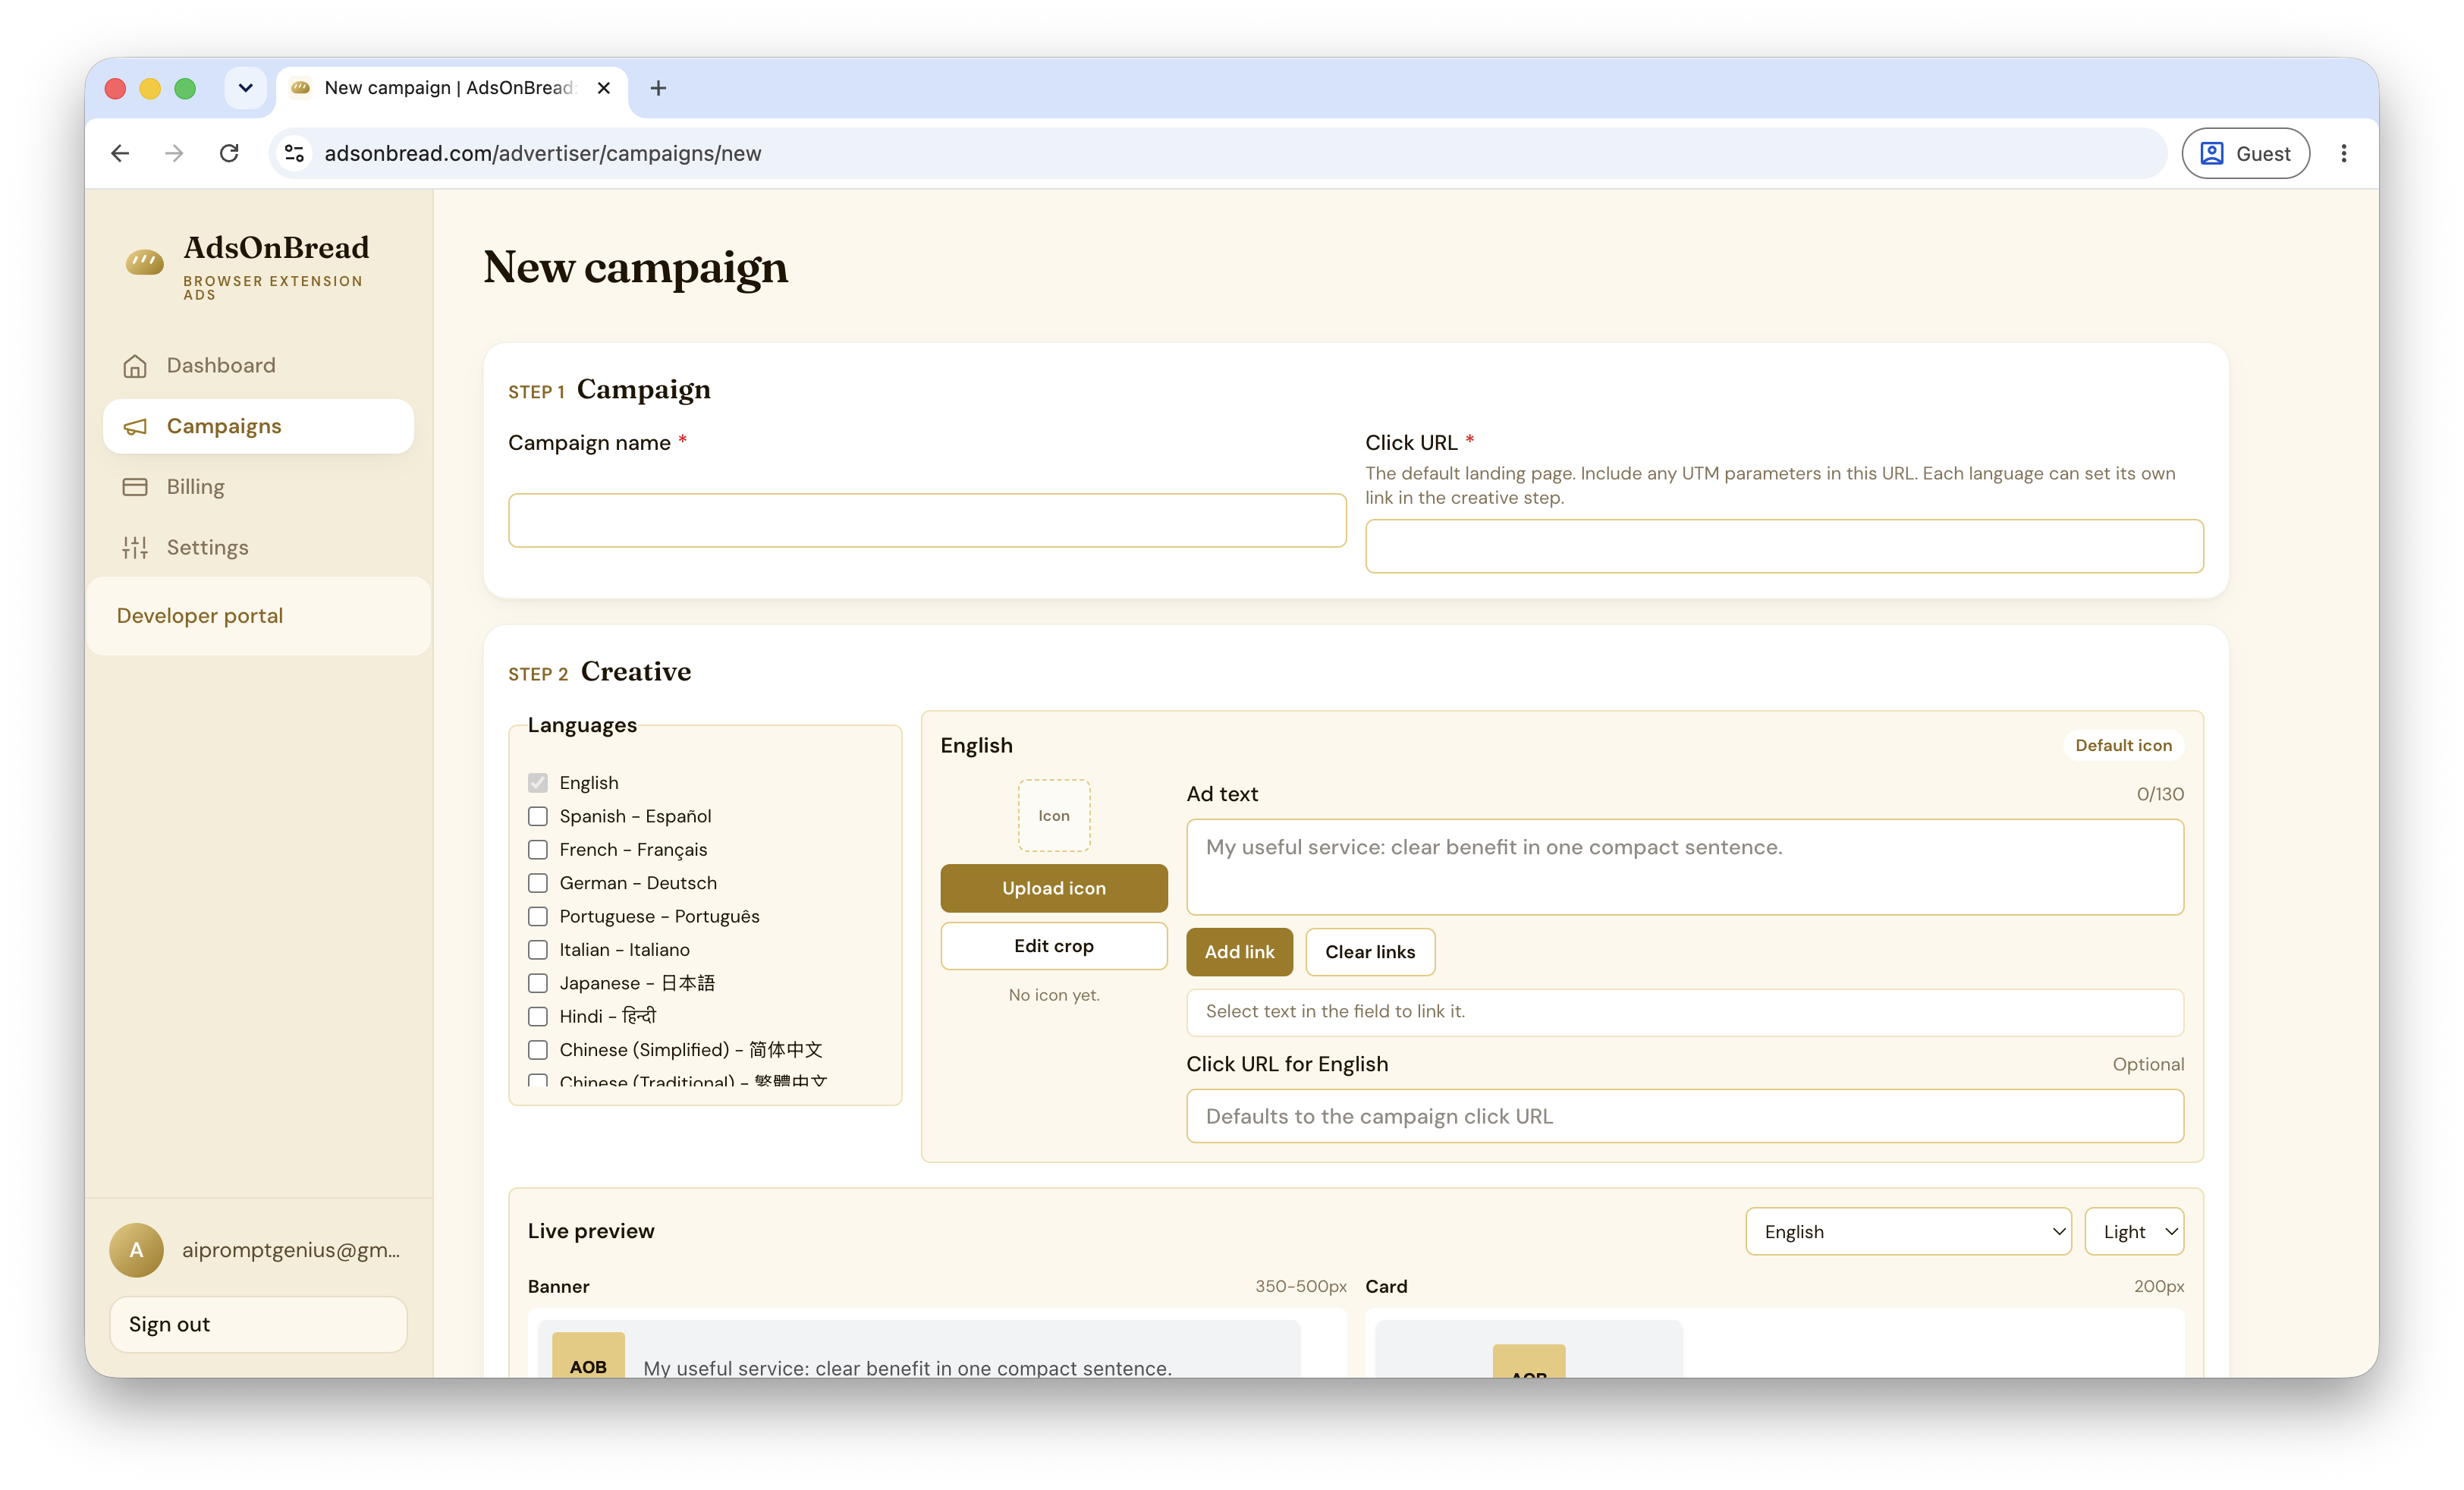Click the 'No icon yet.' text
Screen dimensions: 2464x1490
point(1054,995)
